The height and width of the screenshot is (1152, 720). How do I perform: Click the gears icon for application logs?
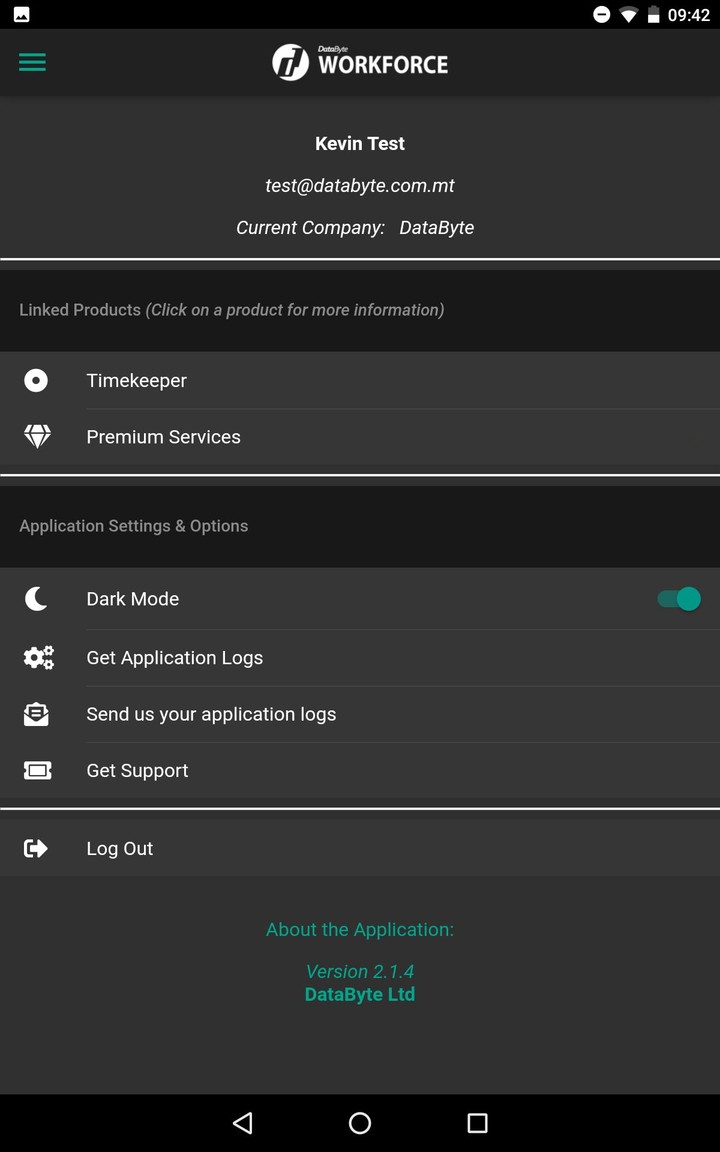coord(38,657)
